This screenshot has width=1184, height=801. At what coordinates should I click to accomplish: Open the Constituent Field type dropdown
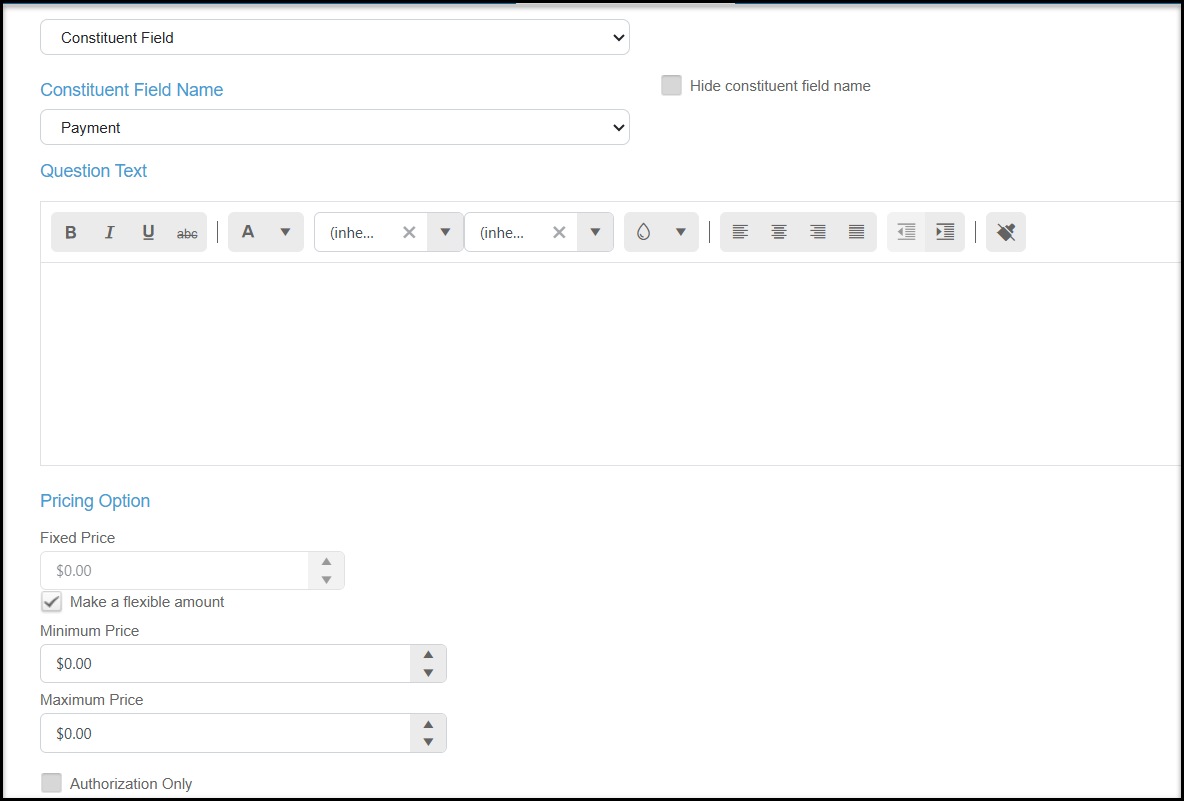(x=335, y=37)
